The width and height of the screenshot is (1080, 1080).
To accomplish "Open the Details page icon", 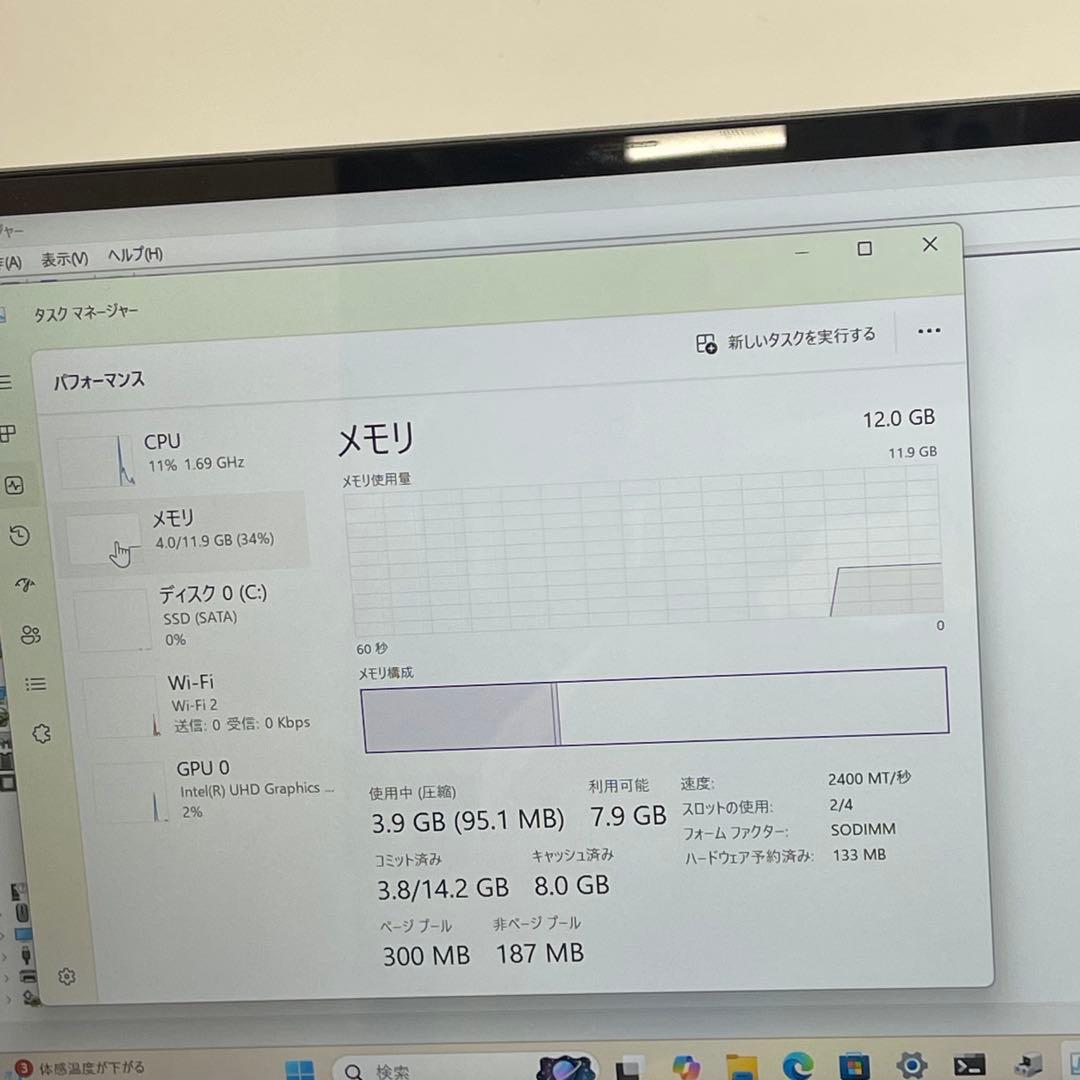I will click(35, 684).
